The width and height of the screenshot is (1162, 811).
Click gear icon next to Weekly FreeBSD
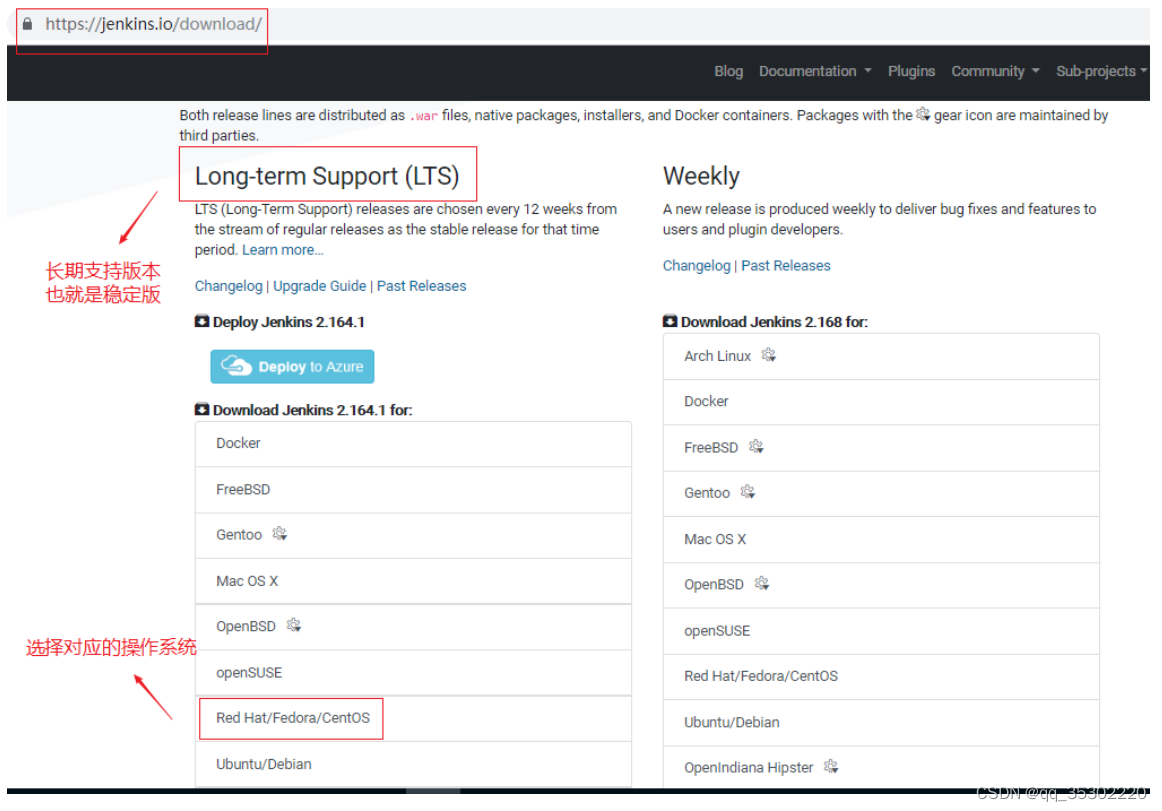click(756, 446)
